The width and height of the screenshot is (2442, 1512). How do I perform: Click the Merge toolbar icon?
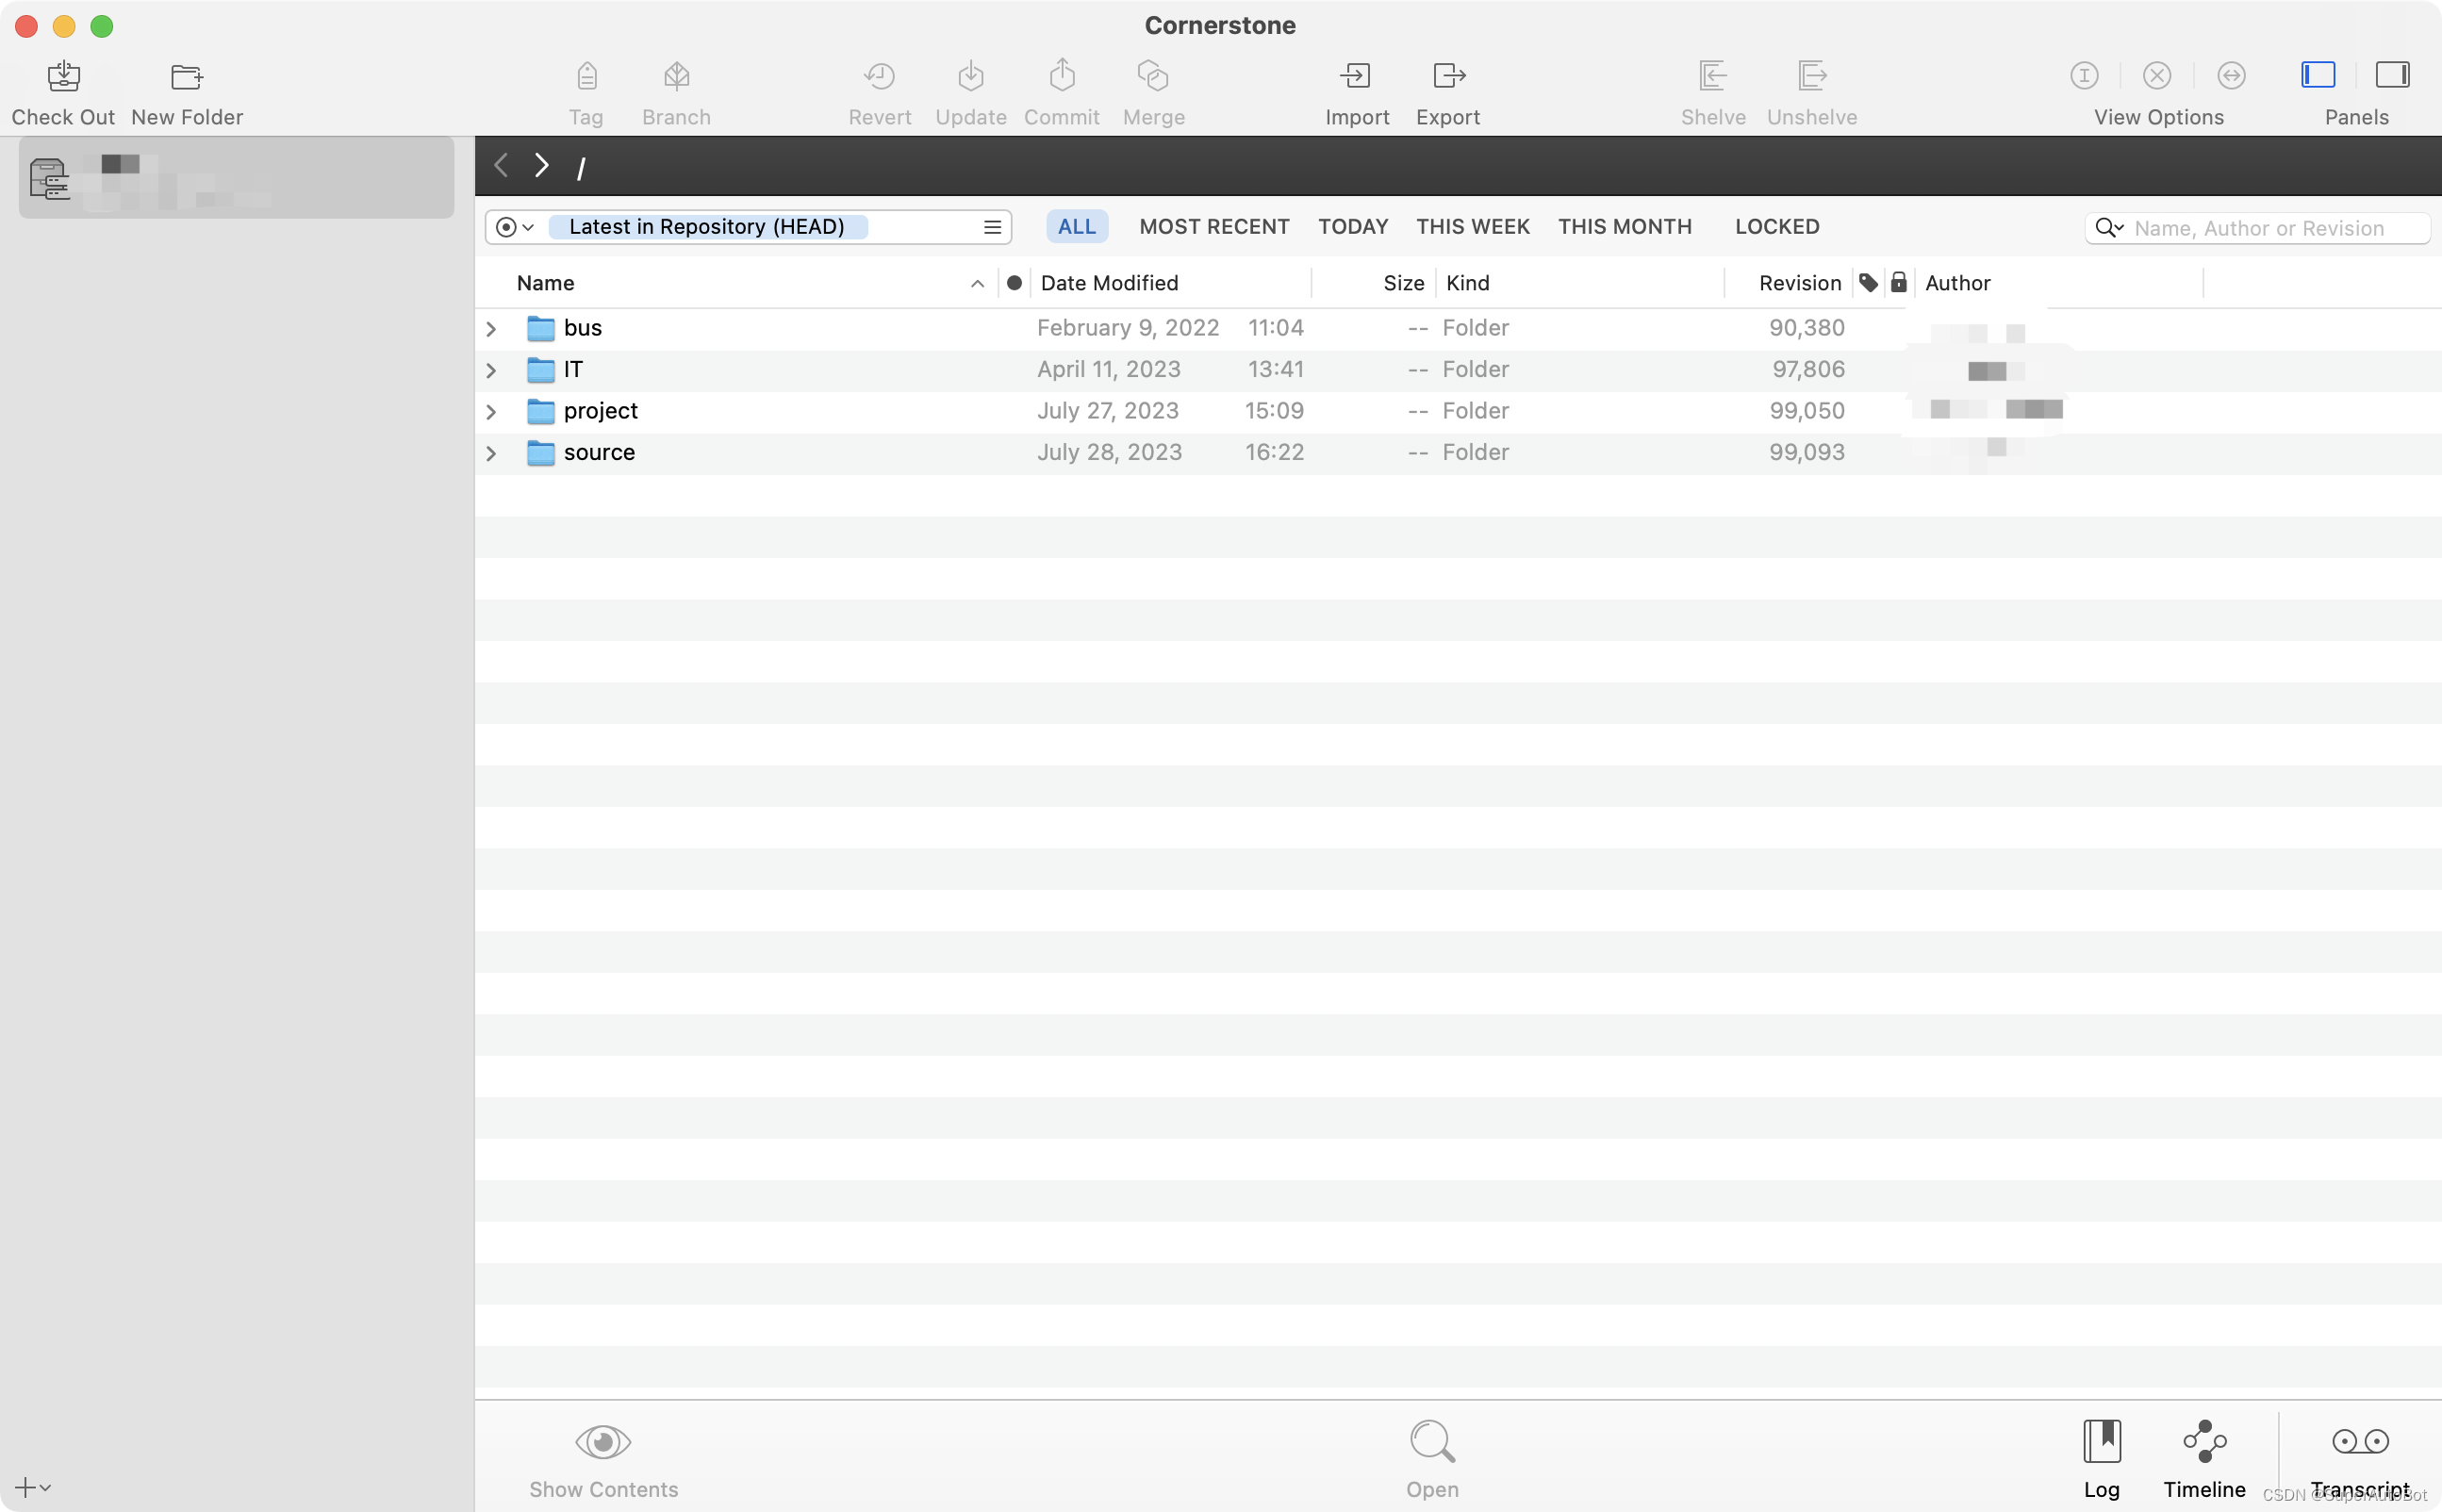point(1153,77)
